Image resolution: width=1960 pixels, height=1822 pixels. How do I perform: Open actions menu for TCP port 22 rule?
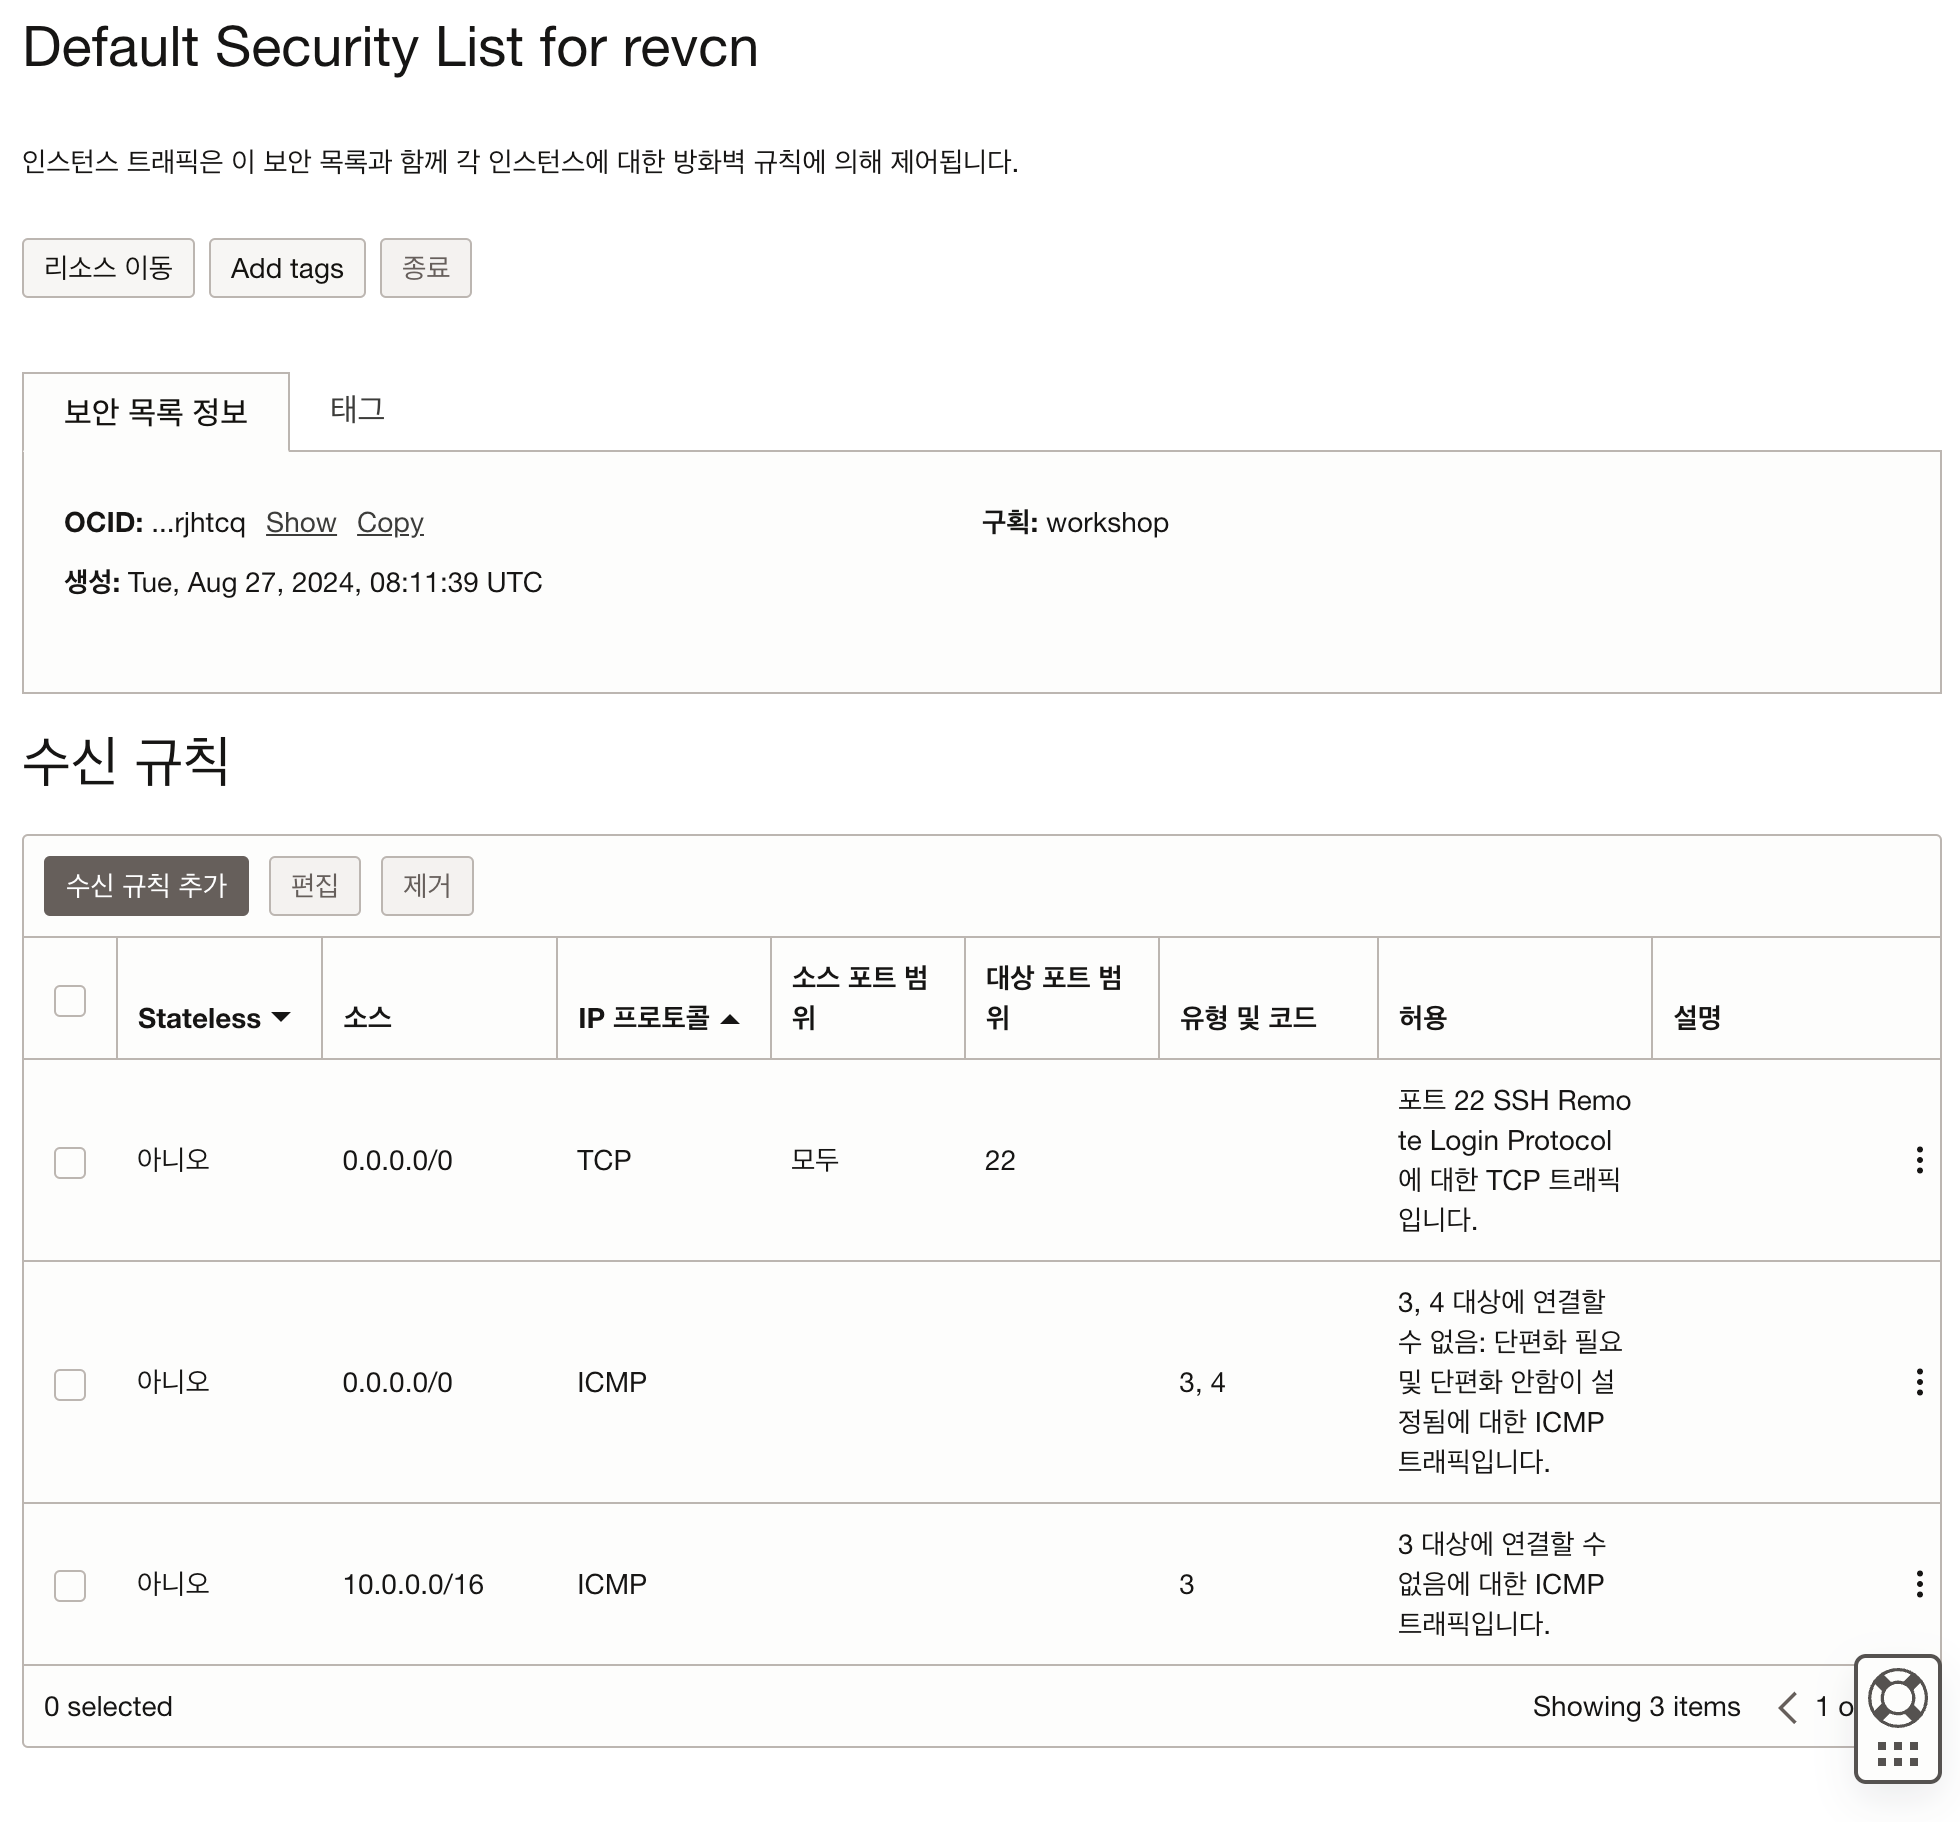1919,1160
